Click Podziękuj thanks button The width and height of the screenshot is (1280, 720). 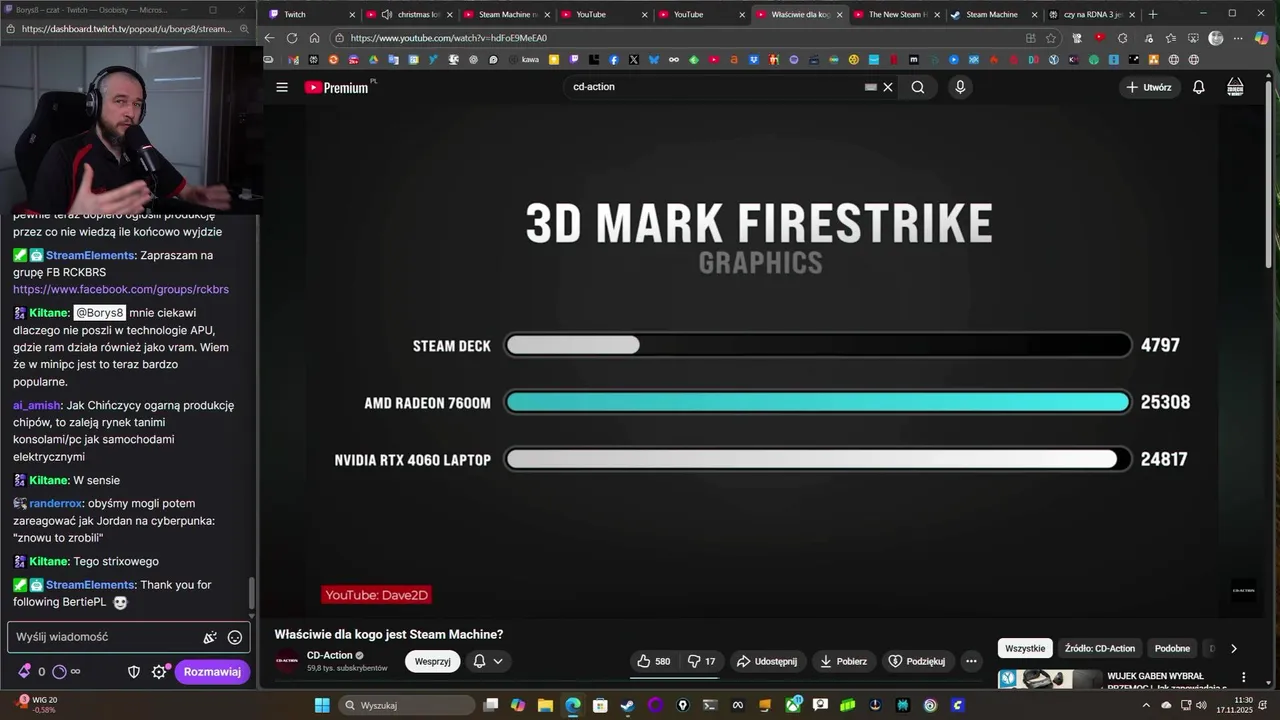(917, 661)
